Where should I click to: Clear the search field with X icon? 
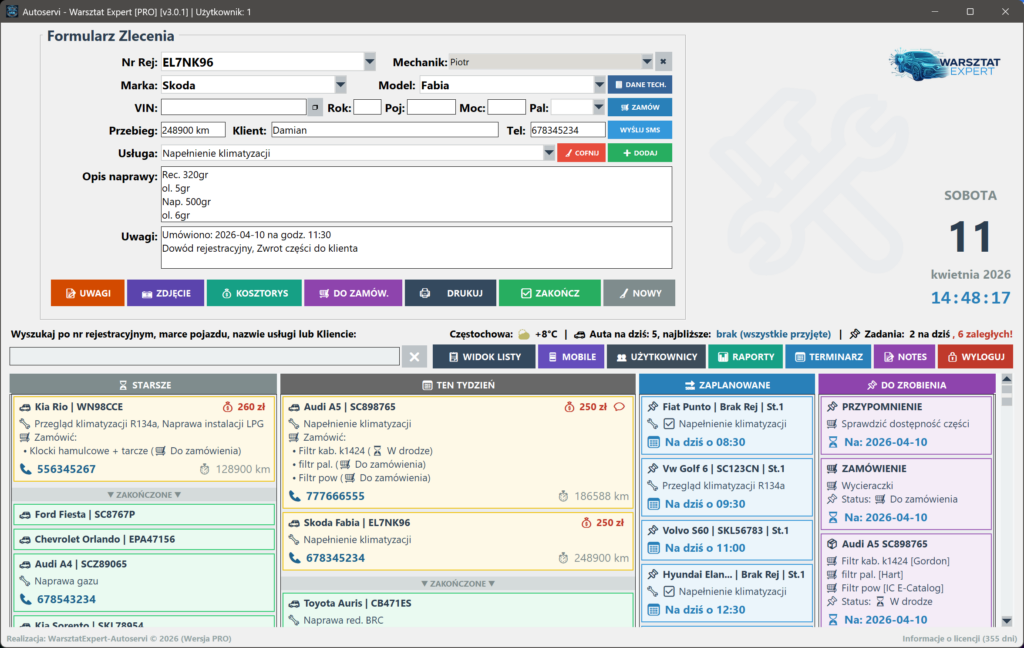tap(415, 357)
